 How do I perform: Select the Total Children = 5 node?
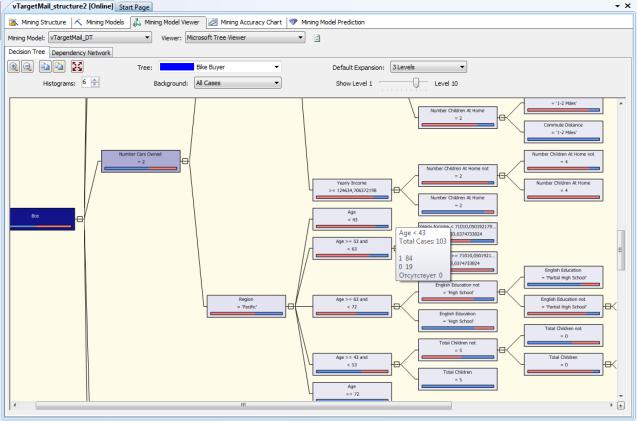(x=458, y=379)
